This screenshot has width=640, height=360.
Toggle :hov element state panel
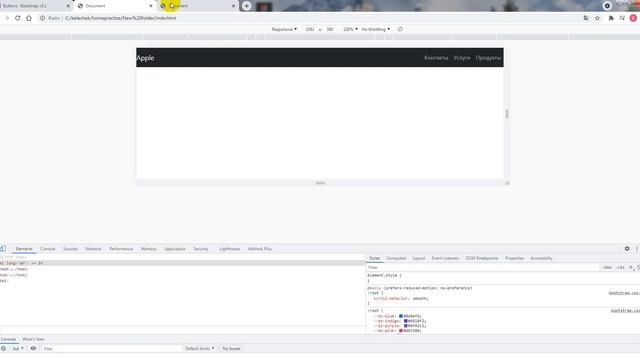pos(607,267)
